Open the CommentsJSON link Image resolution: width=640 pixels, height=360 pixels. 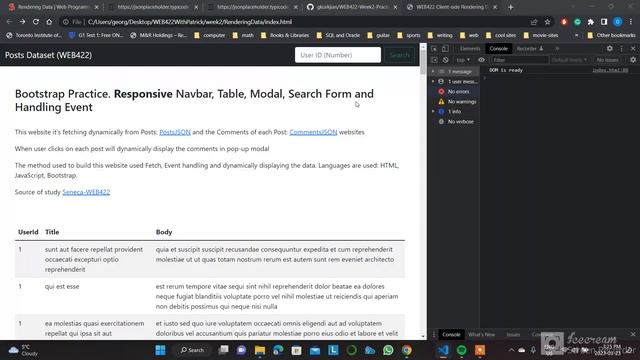[x=313, y=132]
